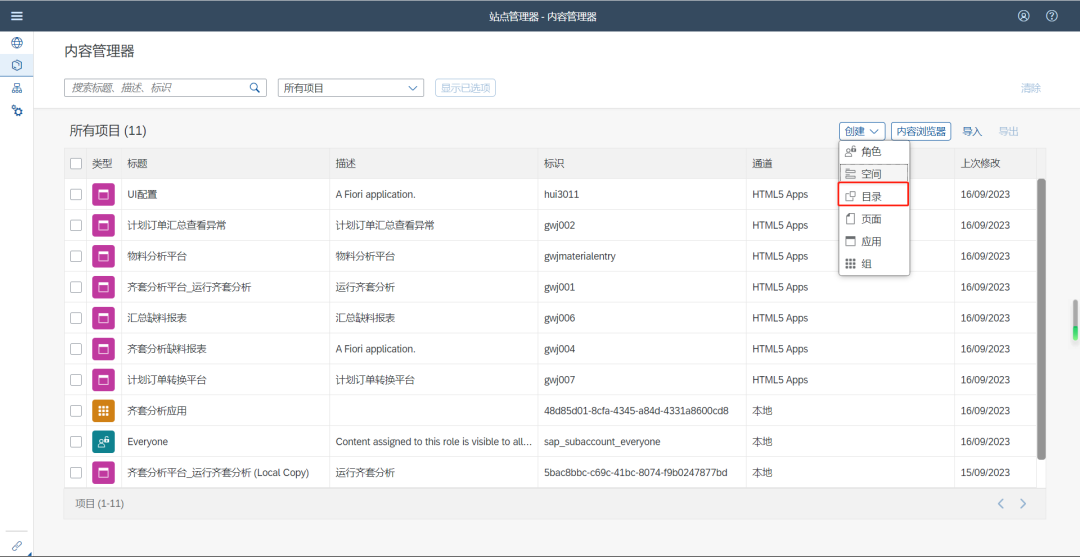Viewport: 1080px width, 557px height.
Task: Choose 应用 from the create menu
Action: (x=874, y=242)
